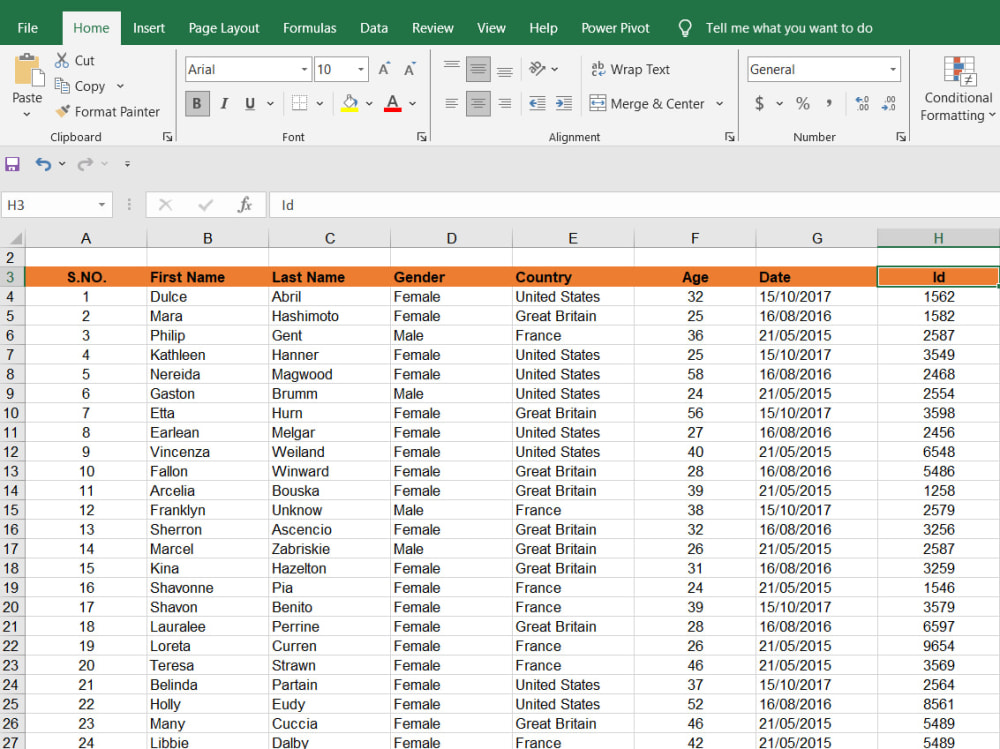Image resolution: width=1000 pixels, height=749 pixels.
Task: Click the borders icon
Action: (x=300, y=103)
